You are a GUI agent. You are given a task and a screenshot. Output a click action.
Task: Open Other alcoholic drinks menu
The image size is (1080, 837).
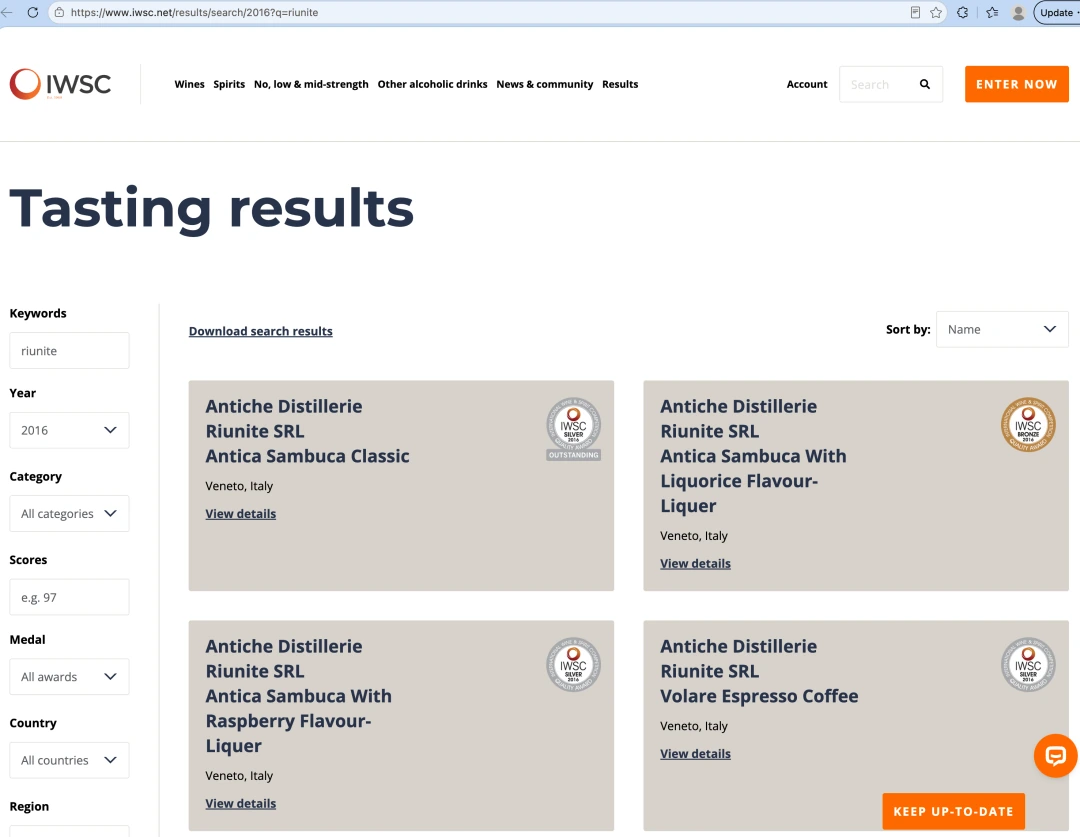point(433,84)
